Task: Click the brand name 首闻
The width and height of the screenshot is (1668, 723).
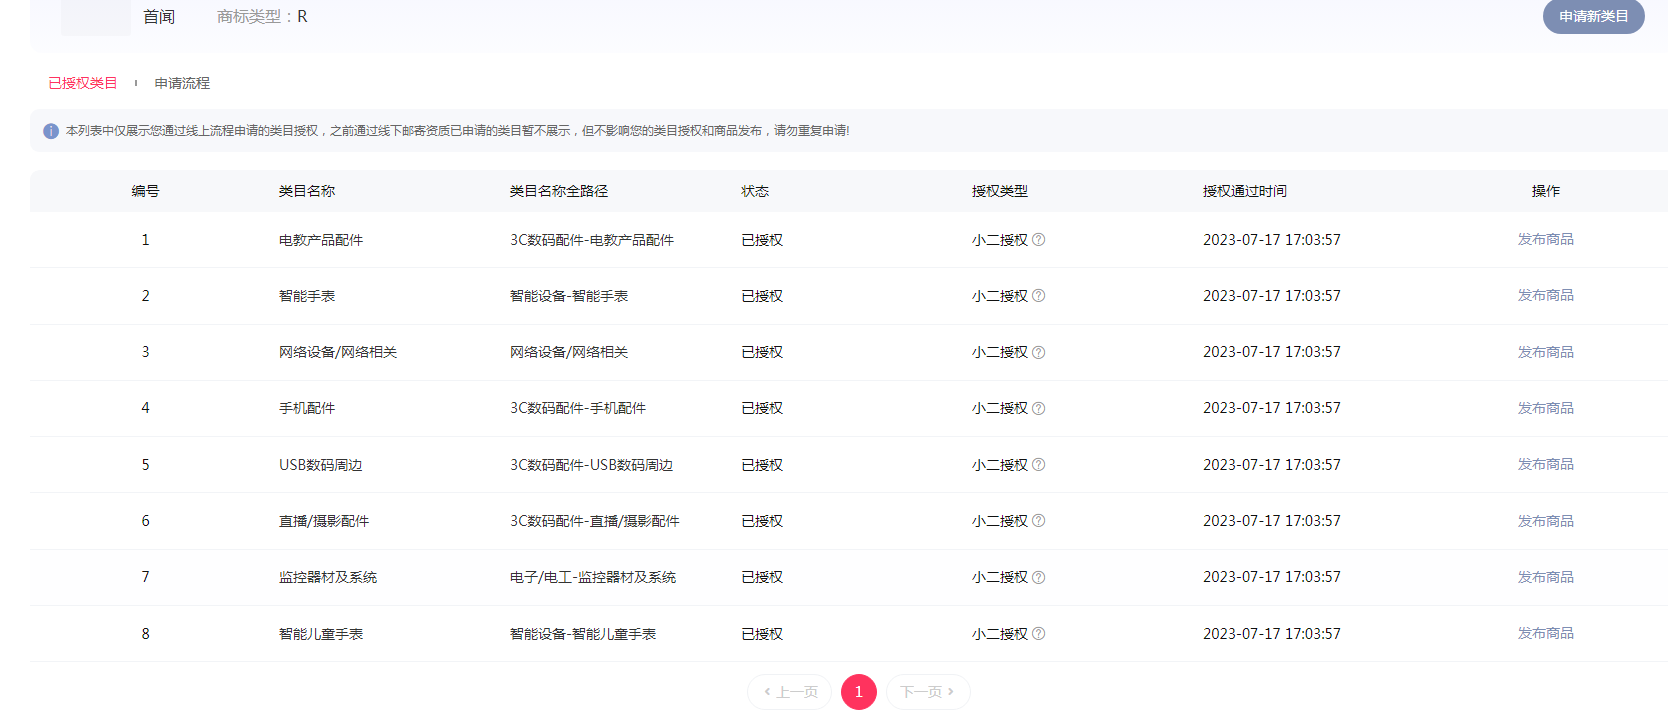Action: [x=159, y=17]
